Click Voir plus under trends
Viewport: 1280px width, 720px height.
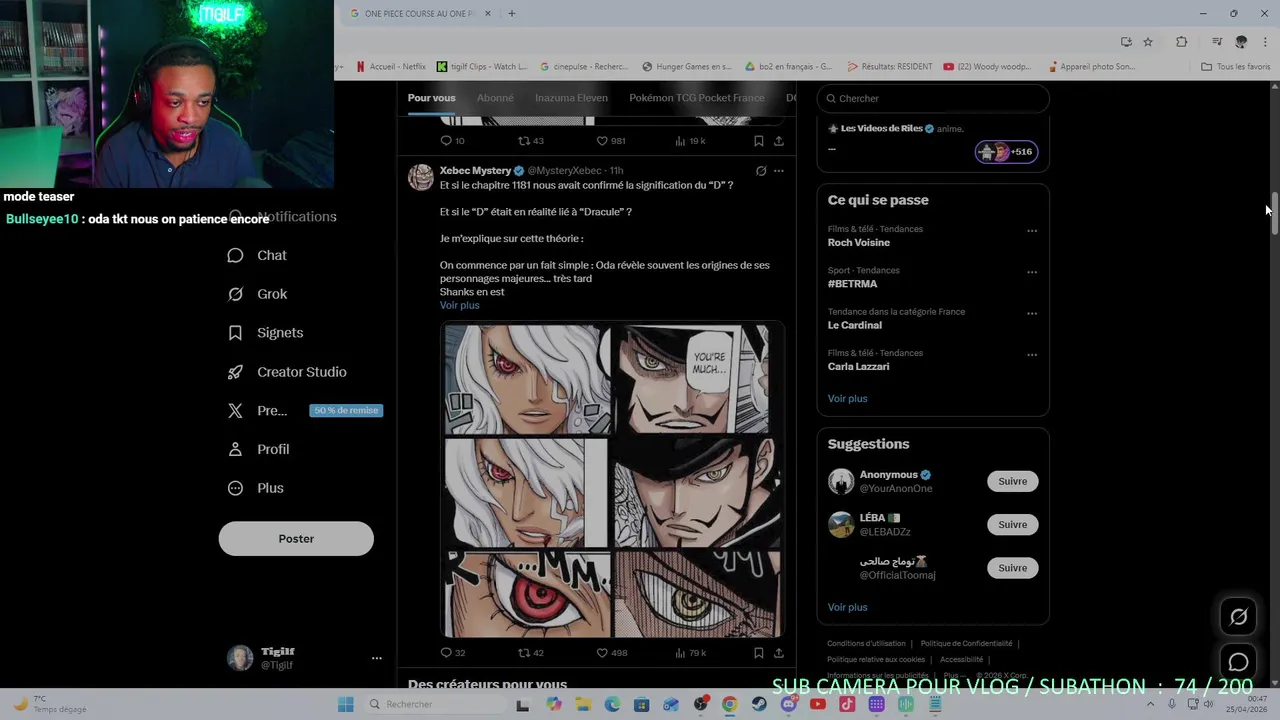coord(847,398)
